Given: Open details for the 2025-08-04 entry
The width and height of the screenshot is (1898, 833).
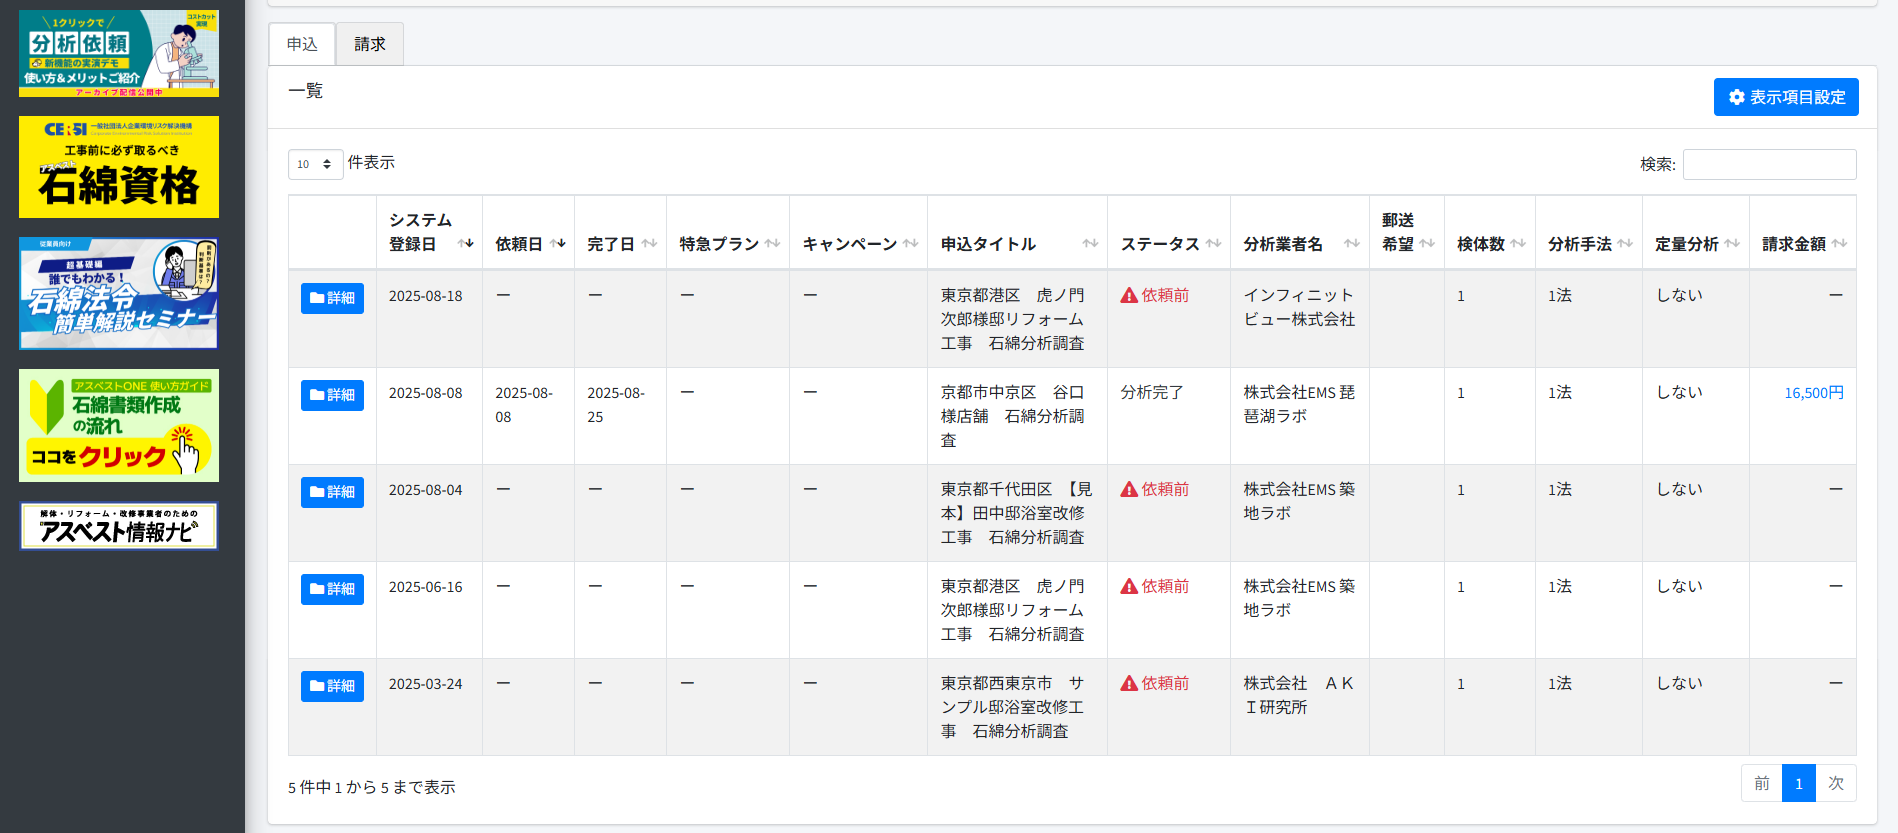Looking at the screenshot, I should (x=332, y=492).
